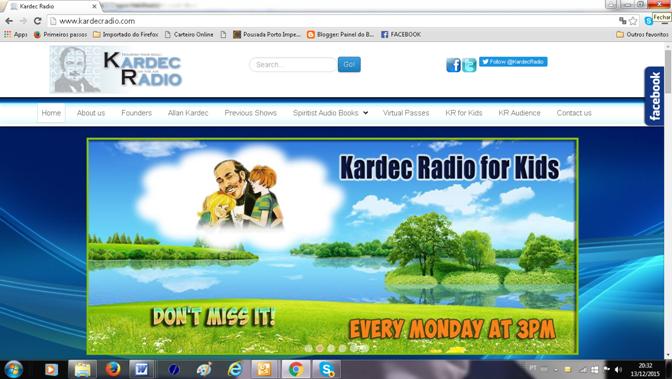Bookmark this page with the star icon
Image resolution: width=672 pixels, height=379 pixels.
point(633,21)
